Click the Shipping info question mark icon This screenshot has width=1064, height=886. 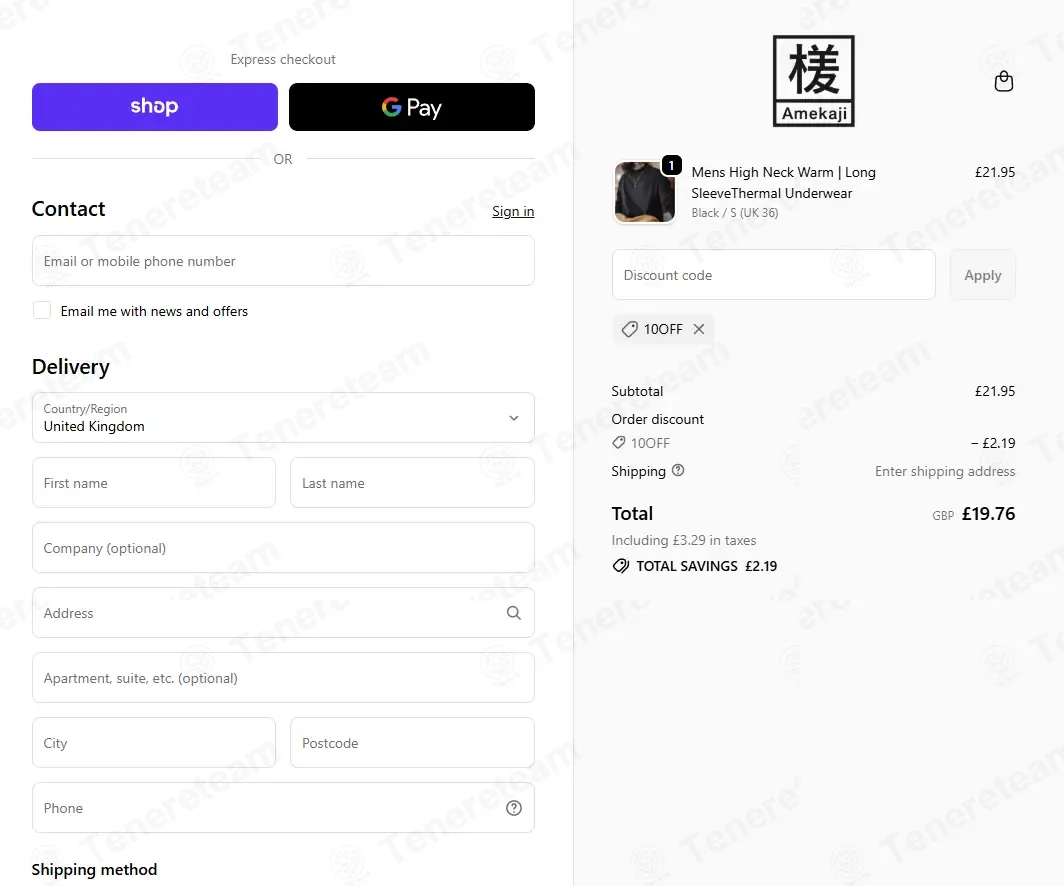pyautogui.click(x=678, y=470)
